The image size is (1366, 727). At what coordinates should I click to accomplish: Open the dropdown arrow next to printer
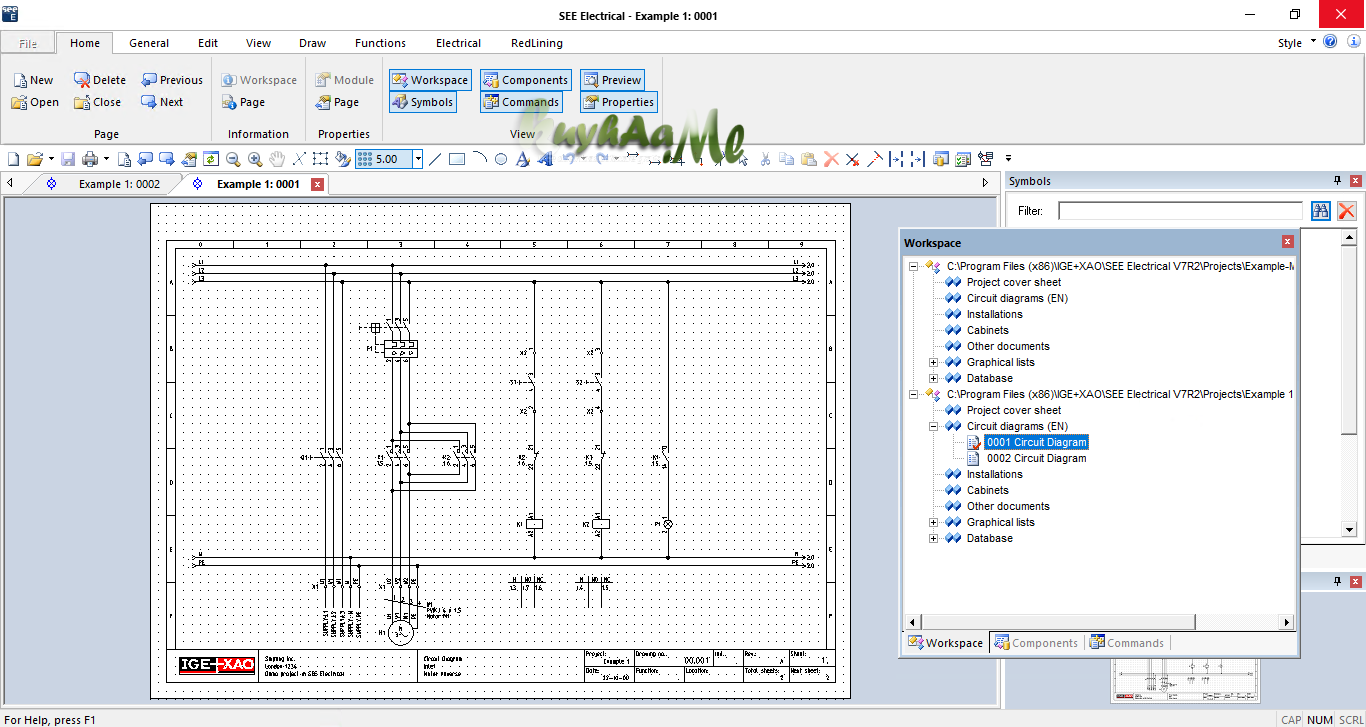[x=106, y=159]
